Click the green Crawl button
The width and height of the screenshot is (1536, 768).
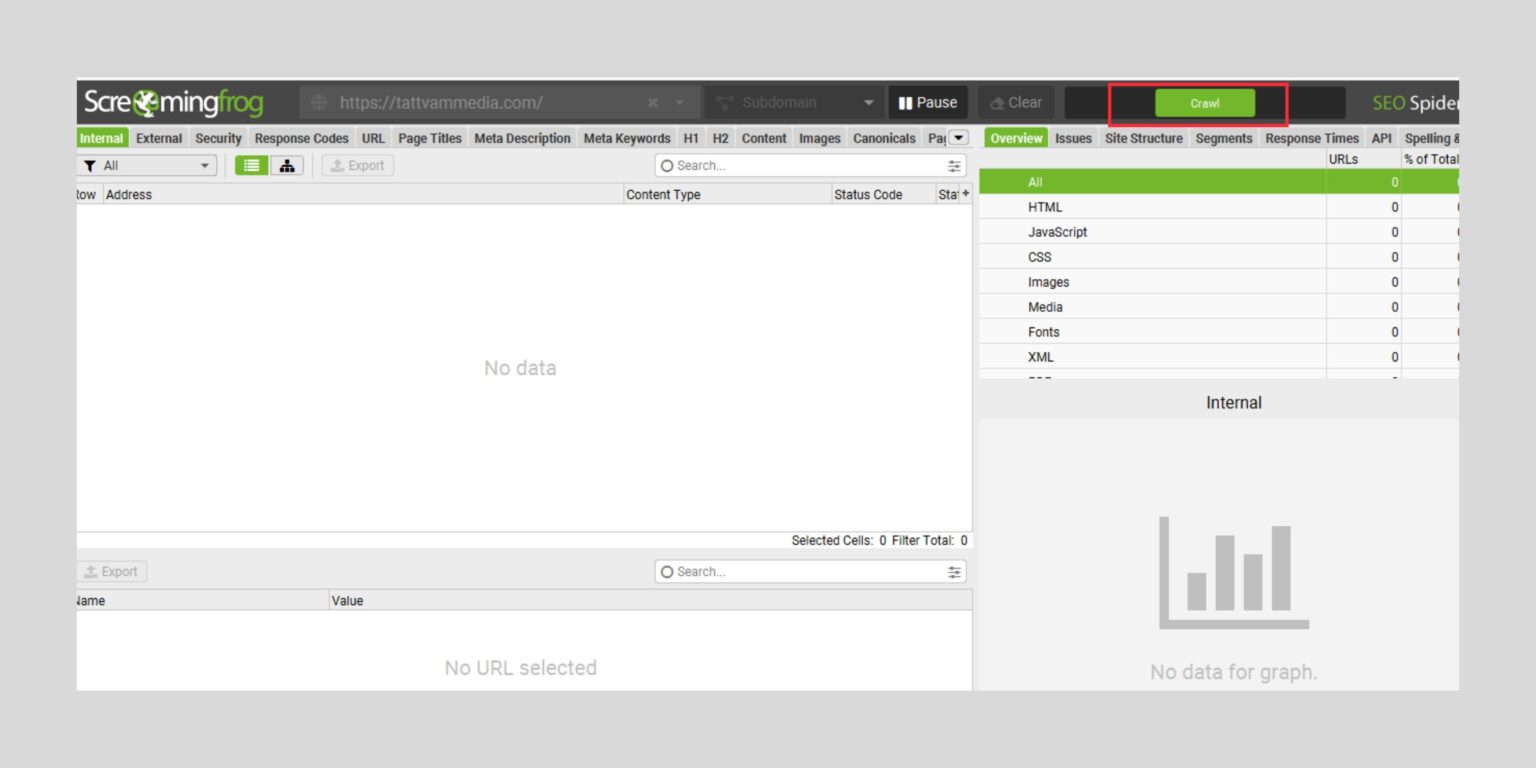pos(1204,103)
